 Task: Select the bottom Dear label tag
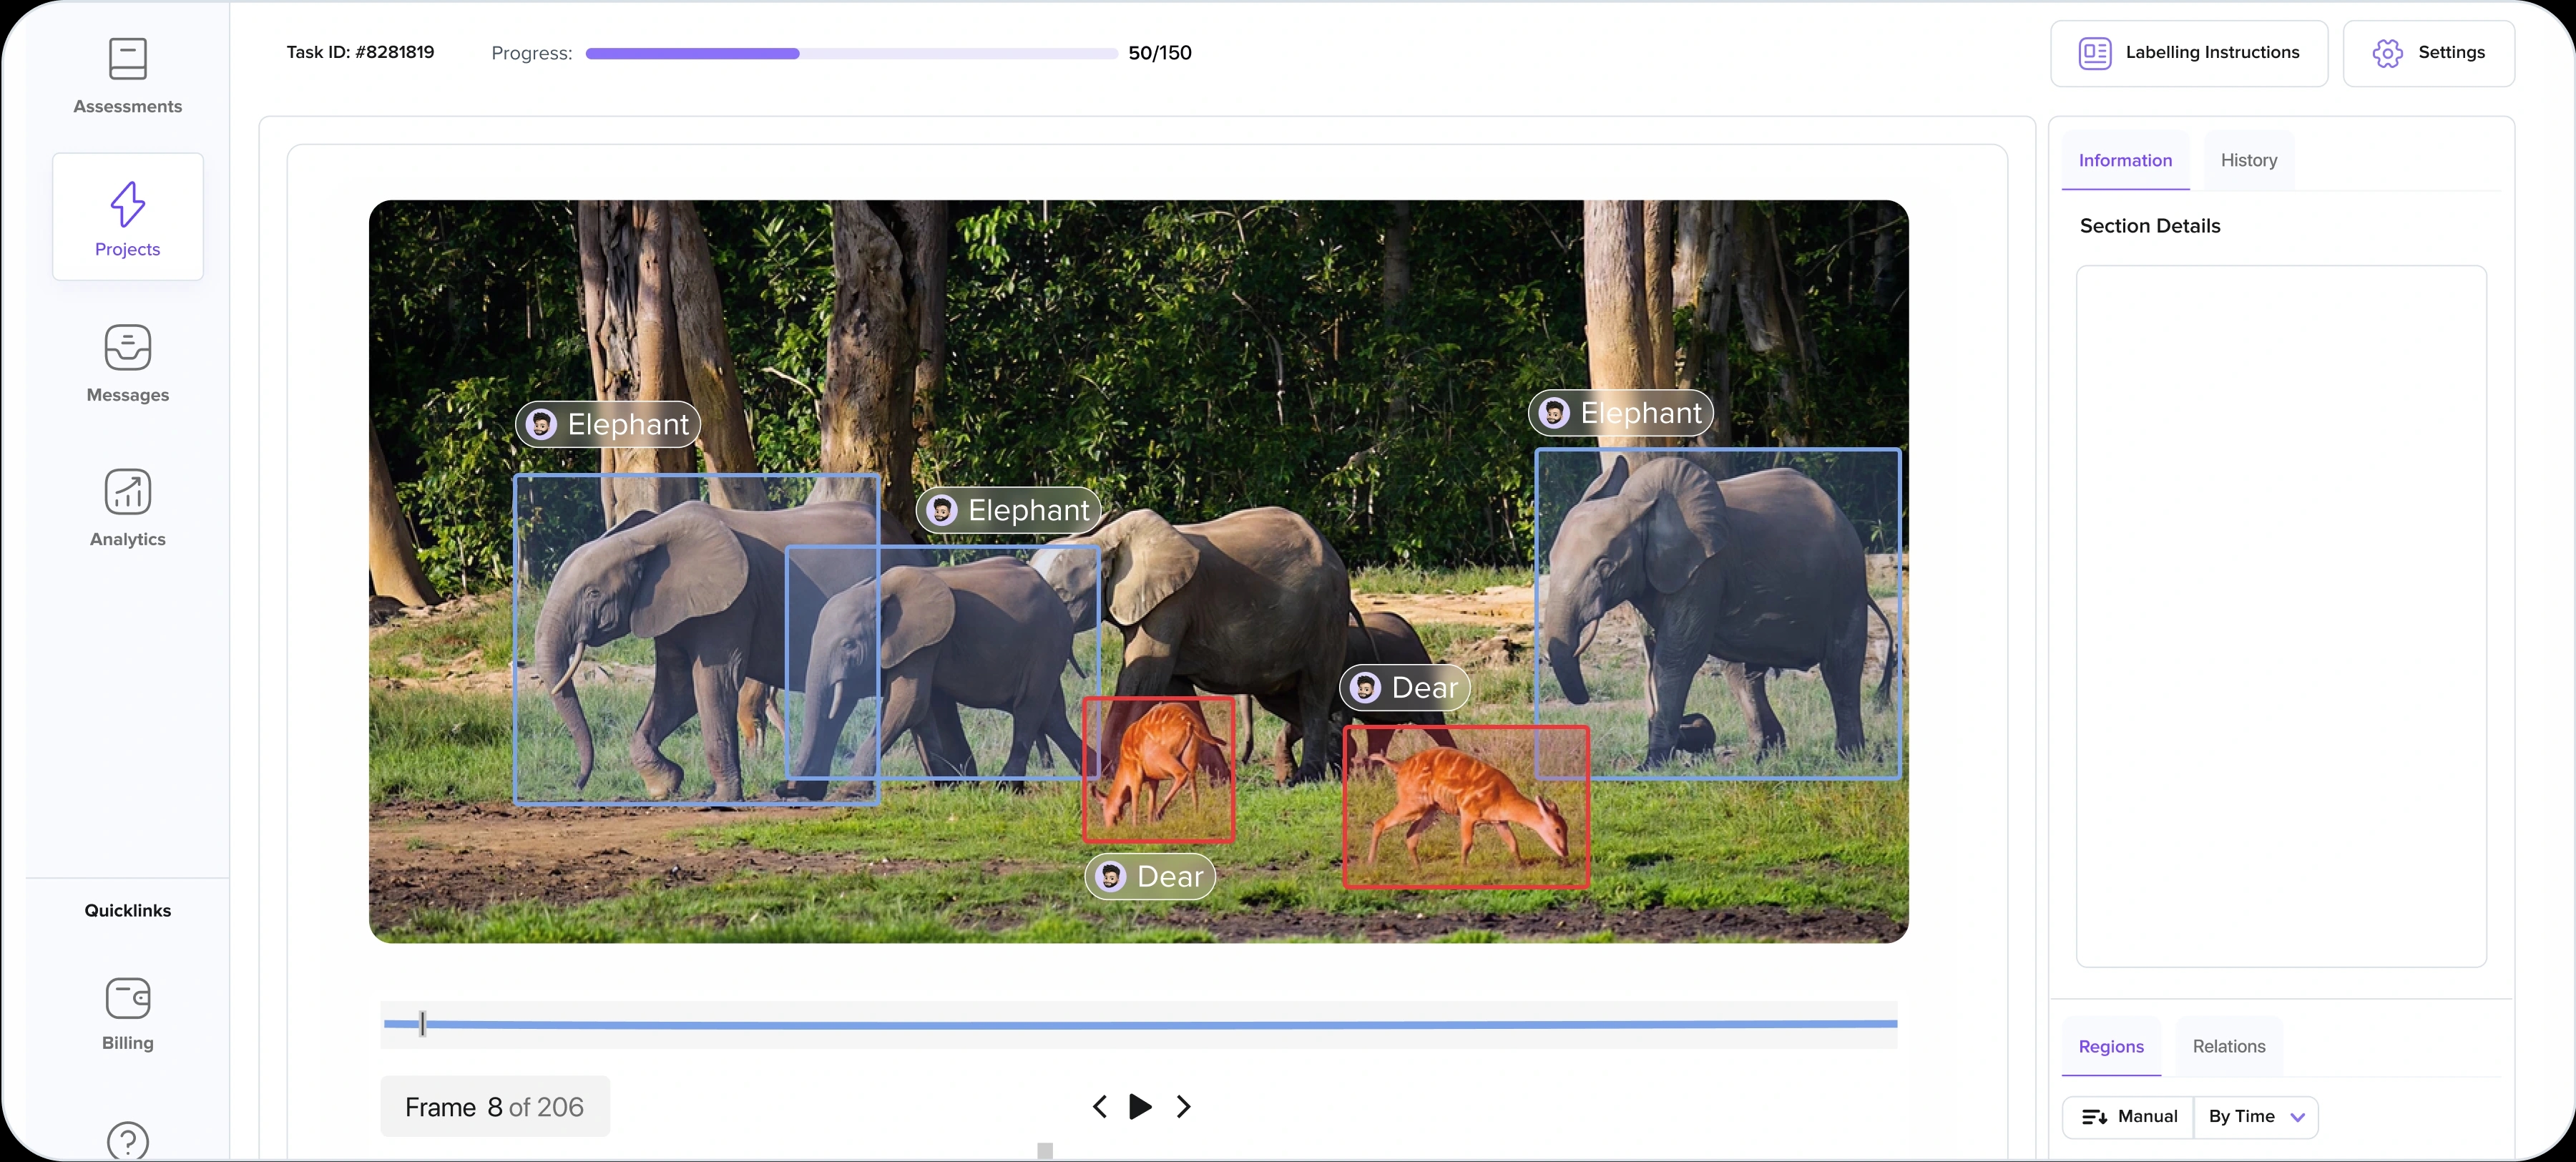point(1150,876)
